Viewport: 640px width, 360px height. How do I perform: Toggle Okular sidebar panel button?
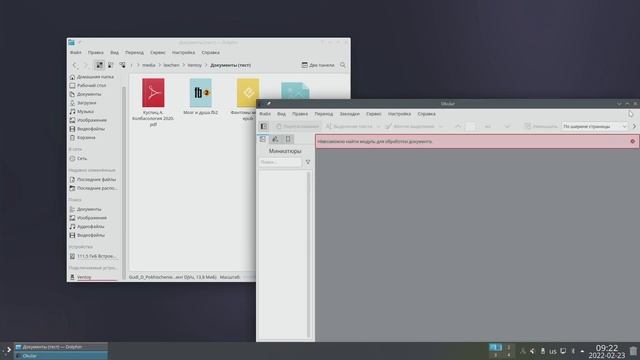(264, 127)
